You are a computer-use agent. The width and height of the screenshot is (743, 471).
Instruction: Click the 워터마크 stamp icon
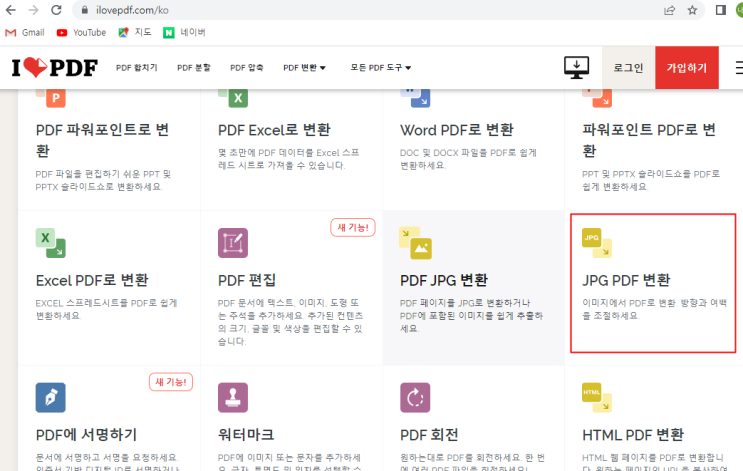[233, 397]
